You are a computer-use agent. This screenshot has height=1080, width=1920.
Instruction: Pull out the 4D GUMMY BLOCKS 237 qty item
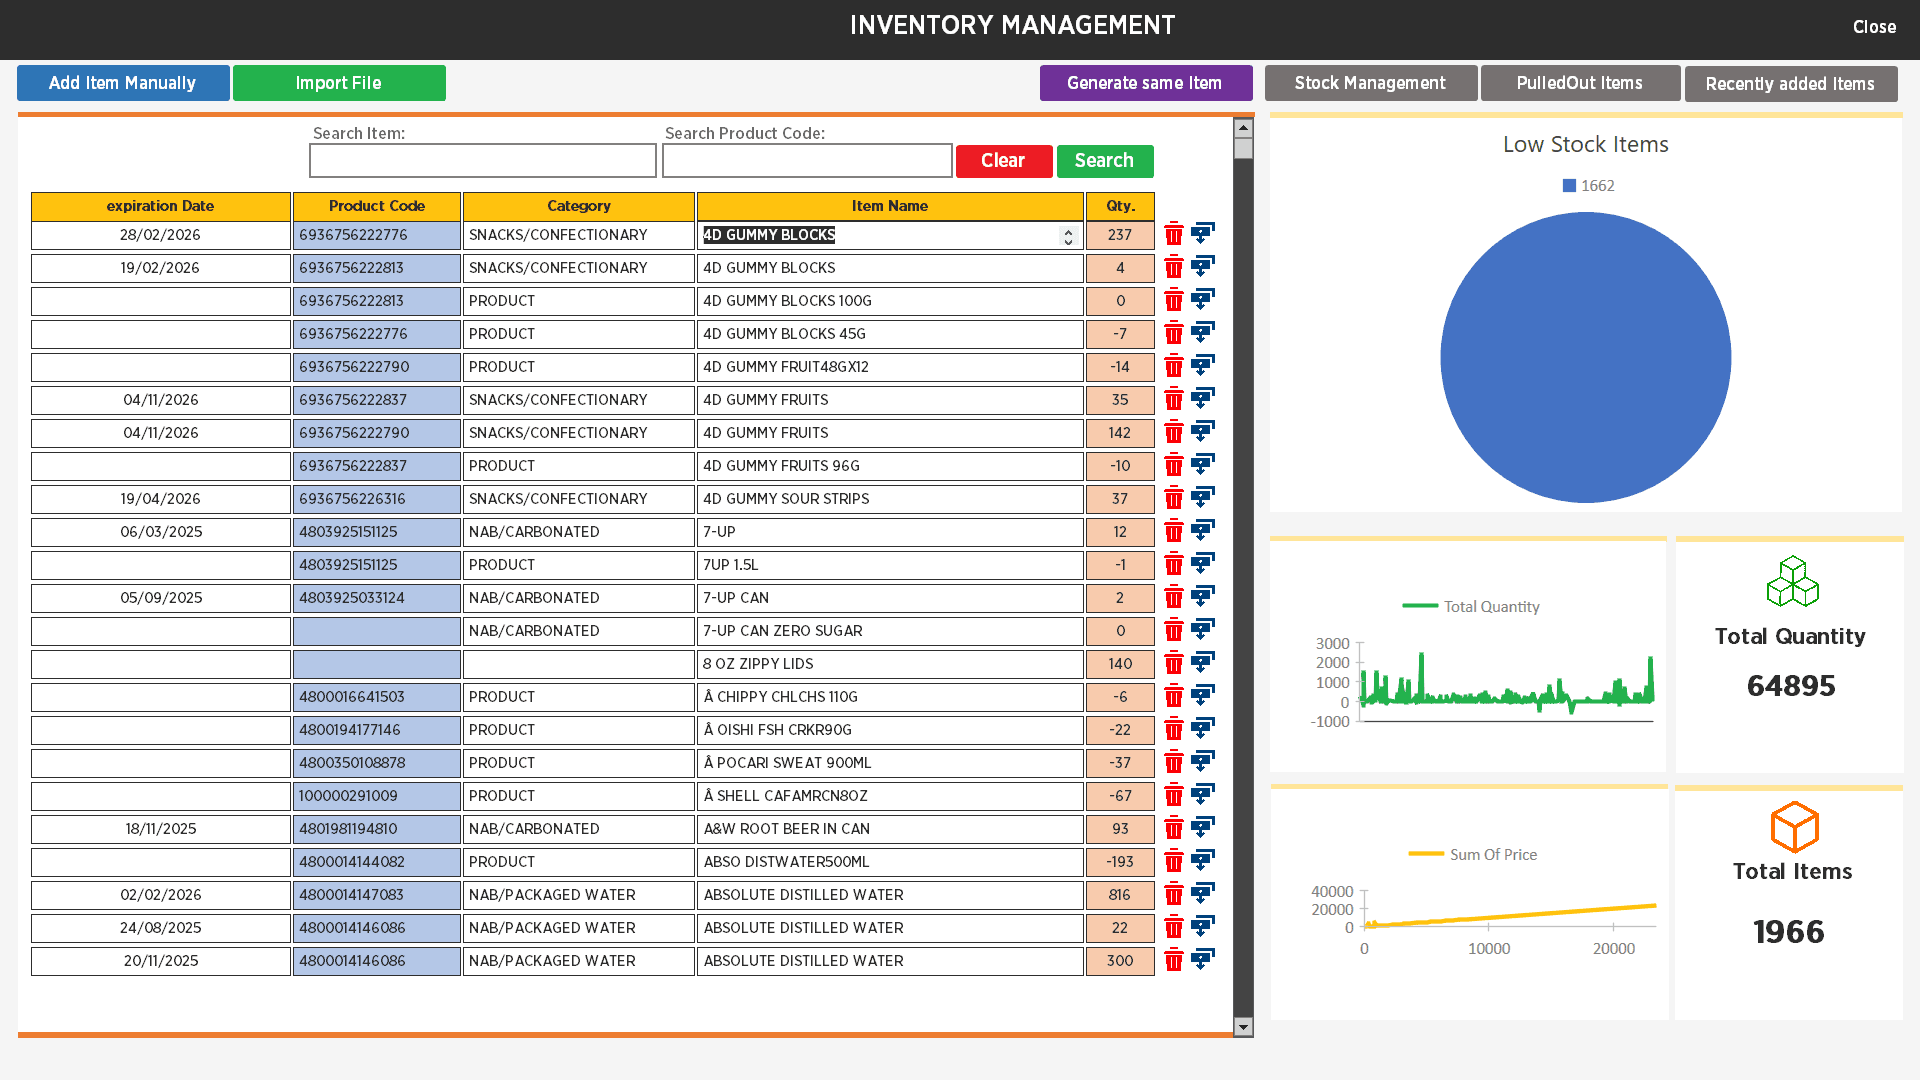click(1203, 234)
